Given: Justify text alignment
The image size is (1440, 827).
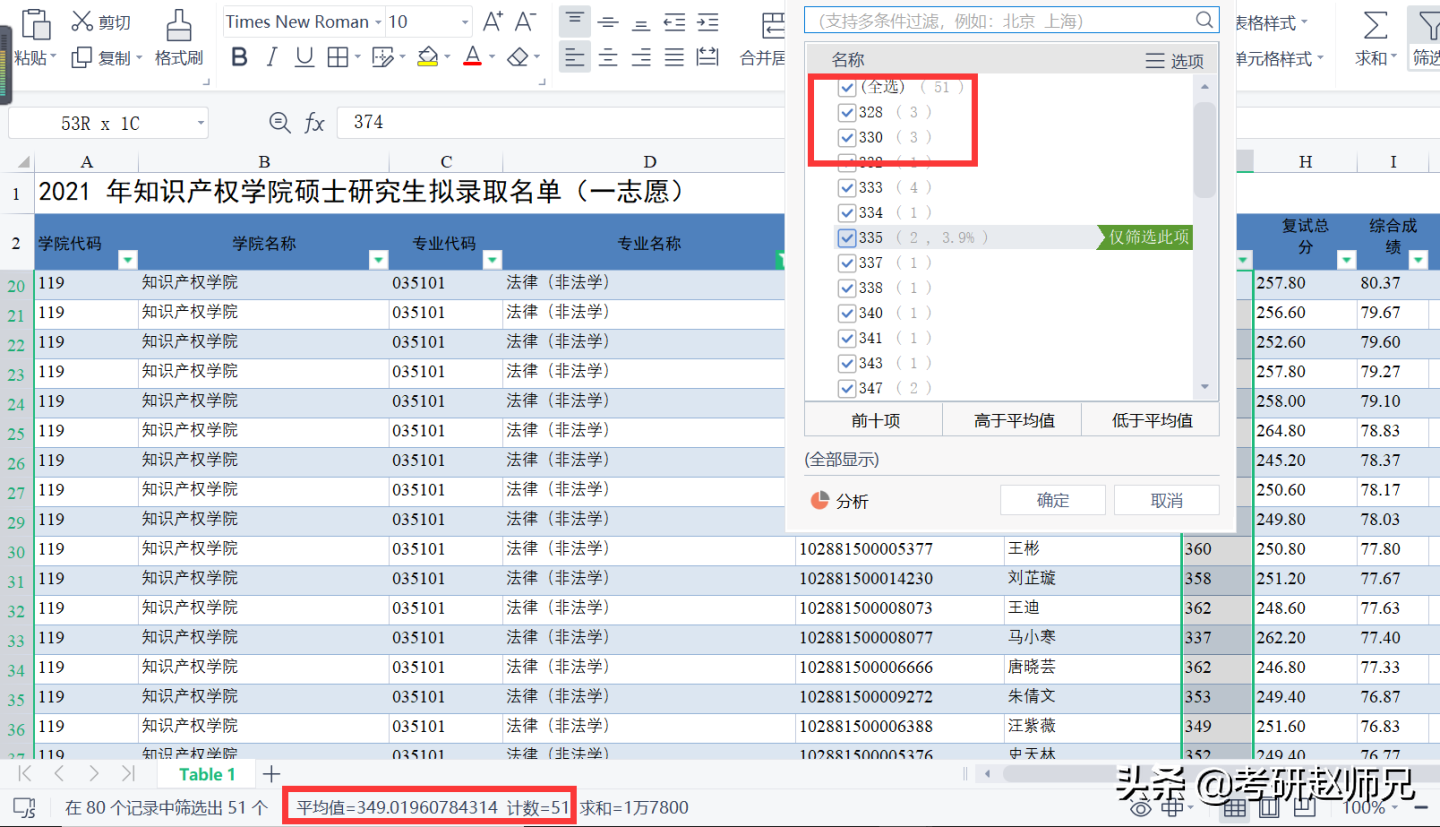Looking at the screenshot, I should coord(675,57).
